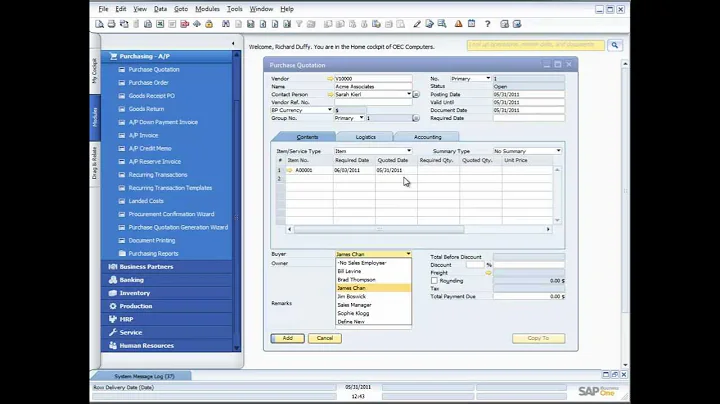Image resolution: width=720 pixels, height=404 pixels.
Task: Click the Filter funnel icon
Action: click(299, 24)
